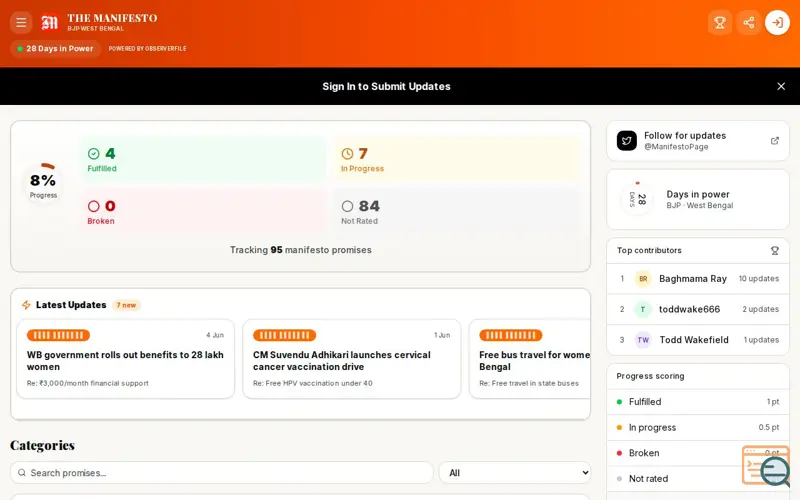Click Sign In to Submit Updates
Viewport: 800px width, 500px height.
click(x=386, y=86)
